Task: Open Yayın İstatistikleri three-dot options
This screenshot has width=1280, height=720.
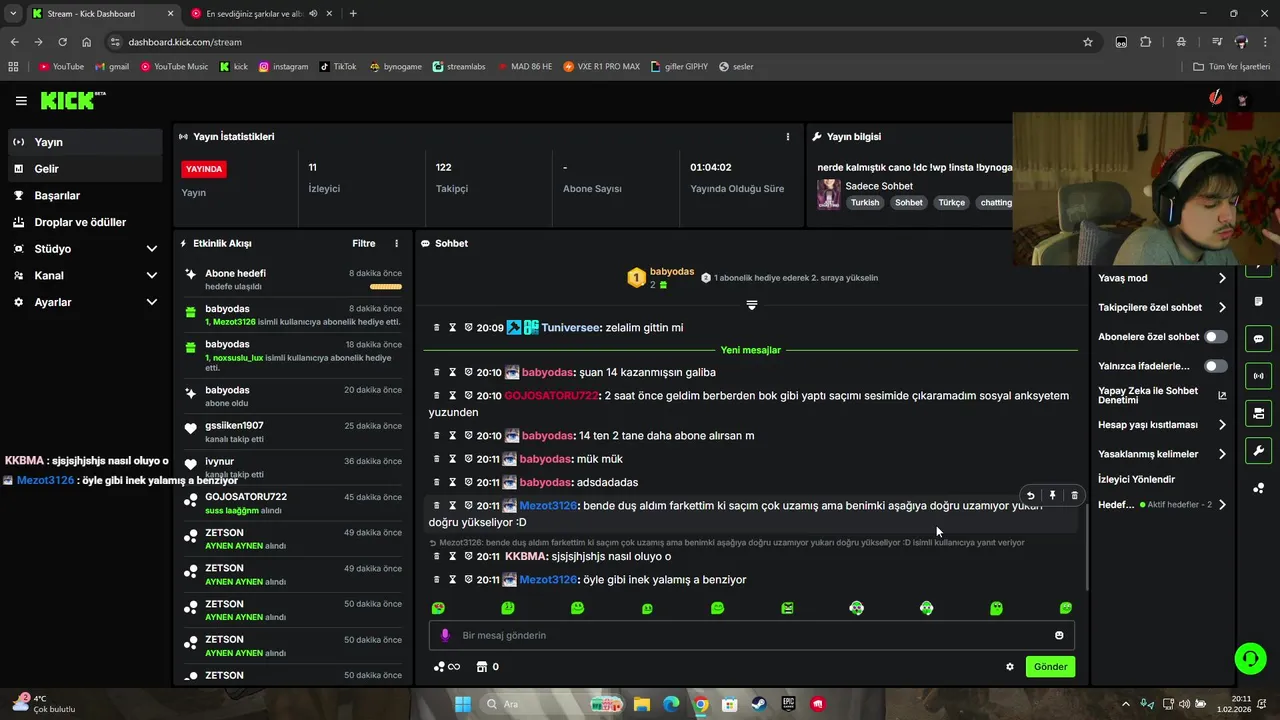Action: click(788, 137)
